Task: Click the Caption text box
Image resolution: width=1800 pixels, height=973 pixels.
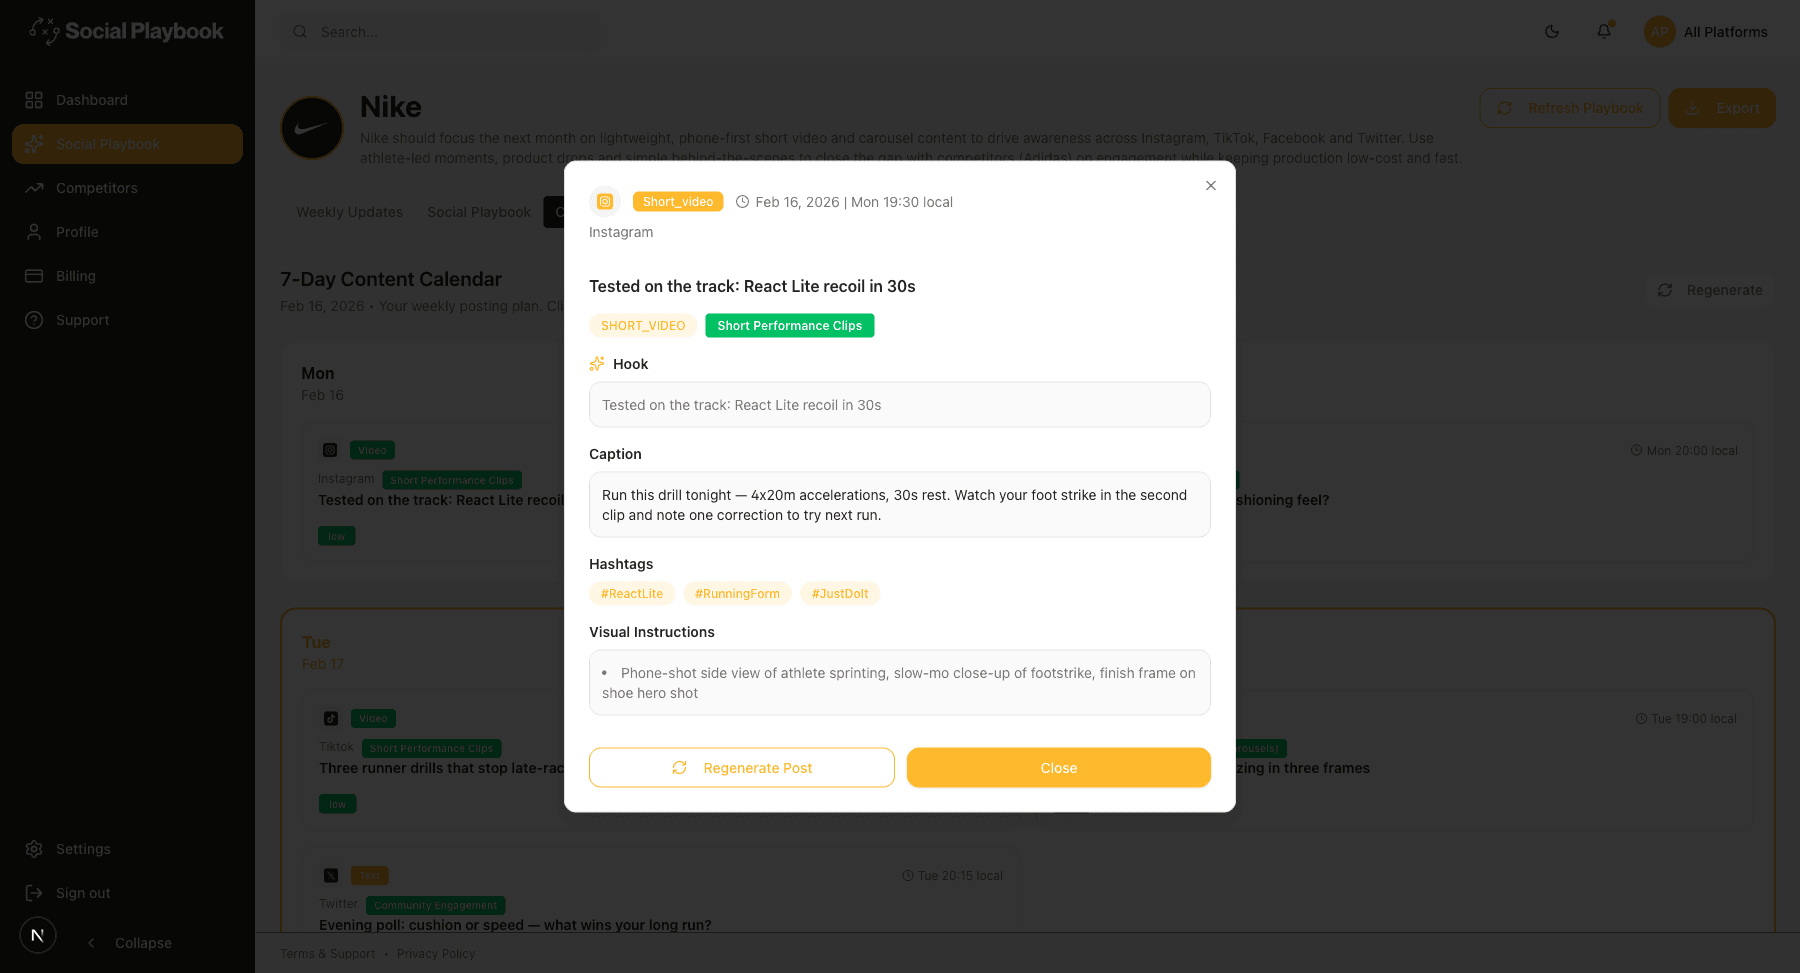Action: point(900,505)
